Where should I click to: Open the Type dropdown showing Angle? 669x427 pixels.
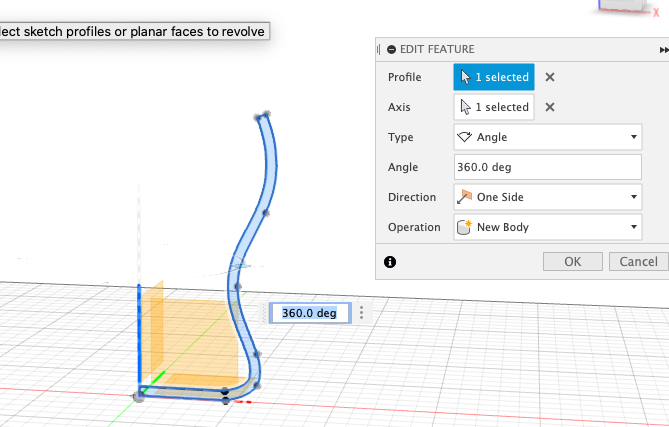(548, 137)
